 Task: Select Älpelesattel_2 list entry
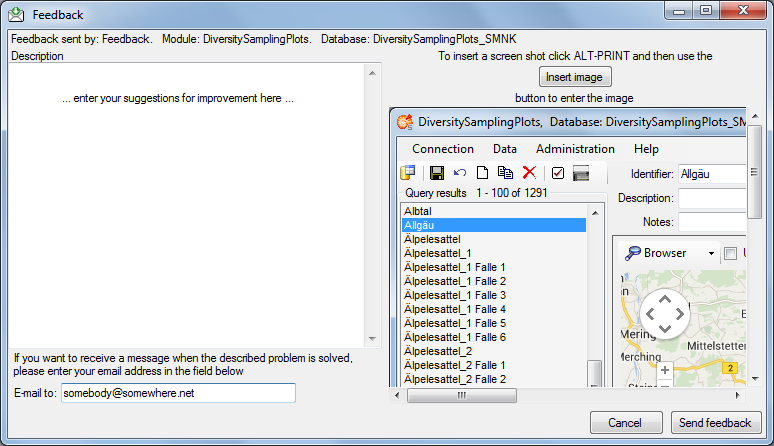pyautogui.click(x=494, y=351)
